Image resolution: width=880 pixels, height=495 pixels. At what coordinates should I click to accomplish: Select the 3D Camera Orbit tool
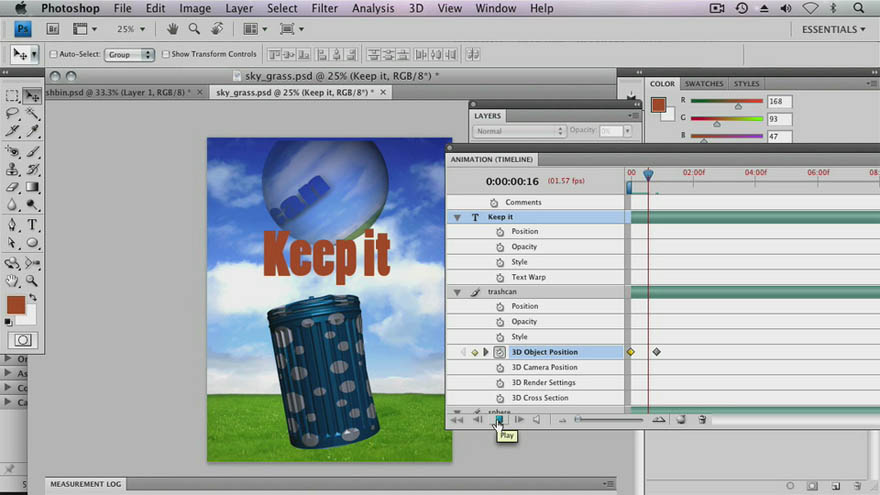(x=32, y=262)
